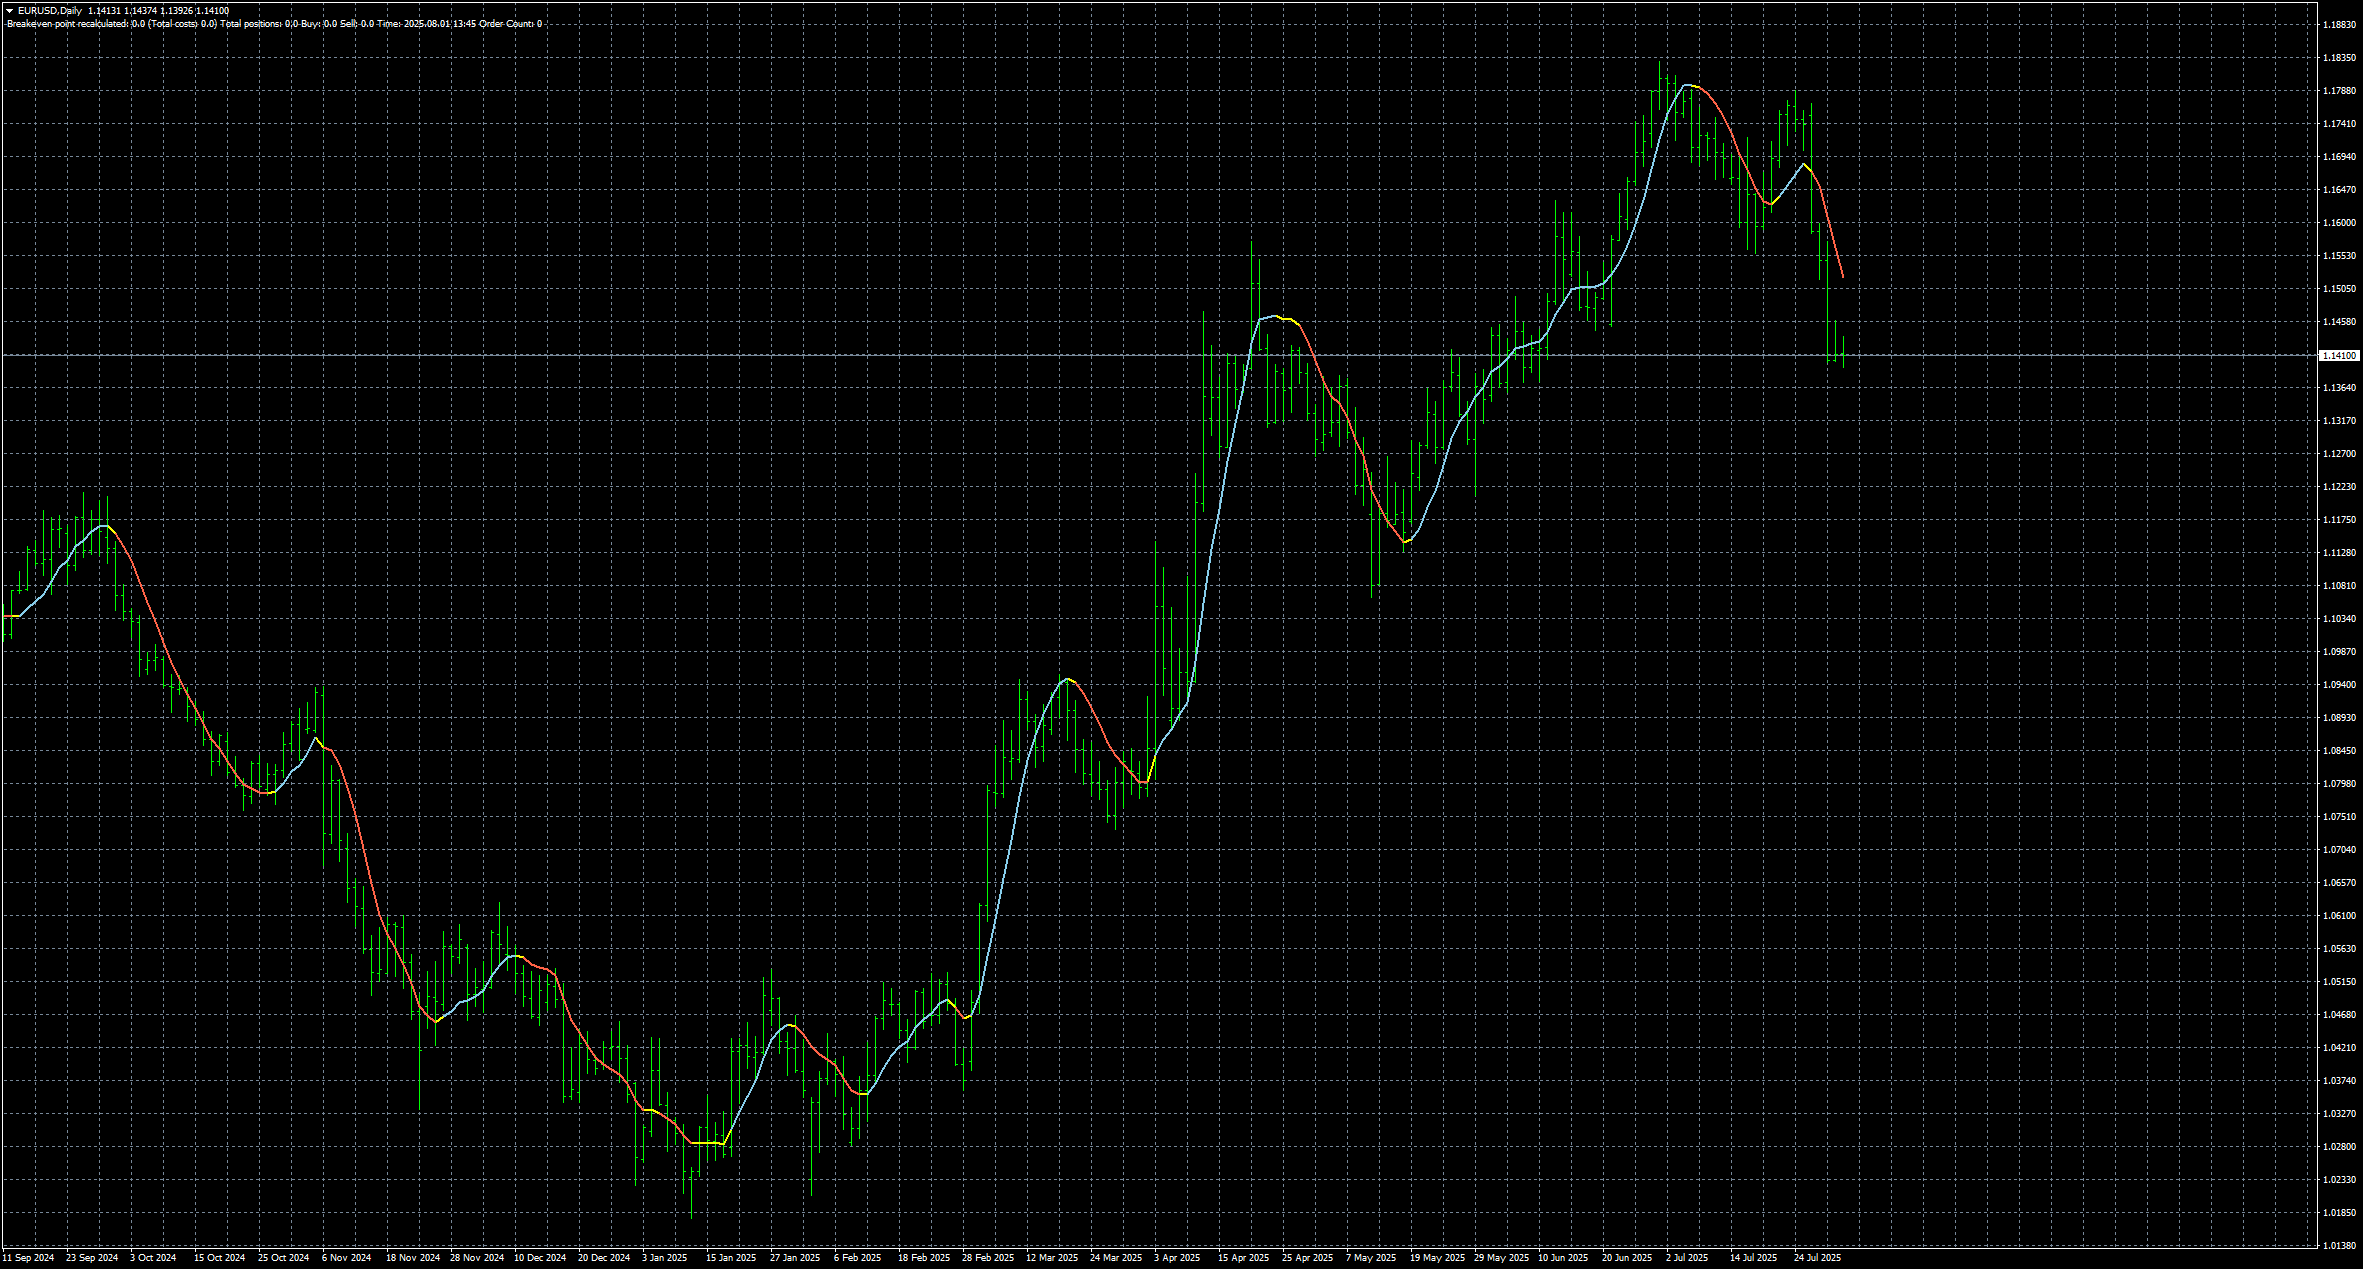The image size is (2363, 1269).
Task: Click the 1.14580 price axis label
Action: point(2339,322)
